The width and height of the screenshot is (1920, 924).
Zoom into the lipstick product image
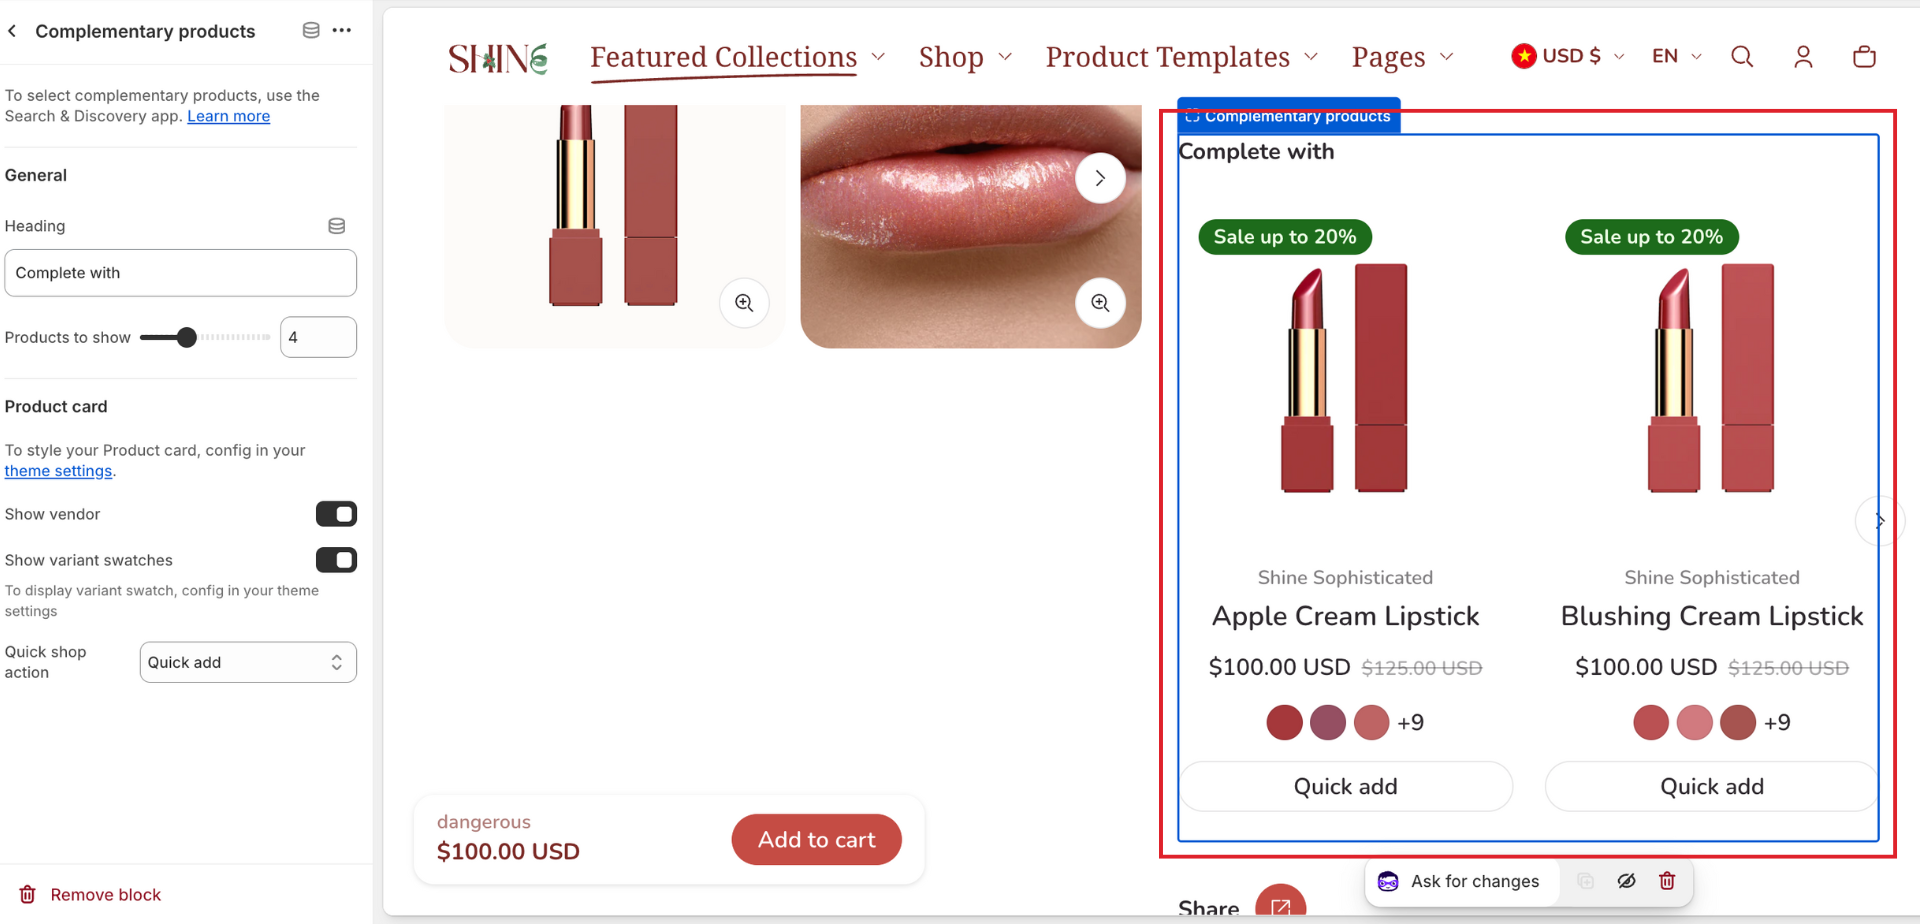(x=744, y=303)
